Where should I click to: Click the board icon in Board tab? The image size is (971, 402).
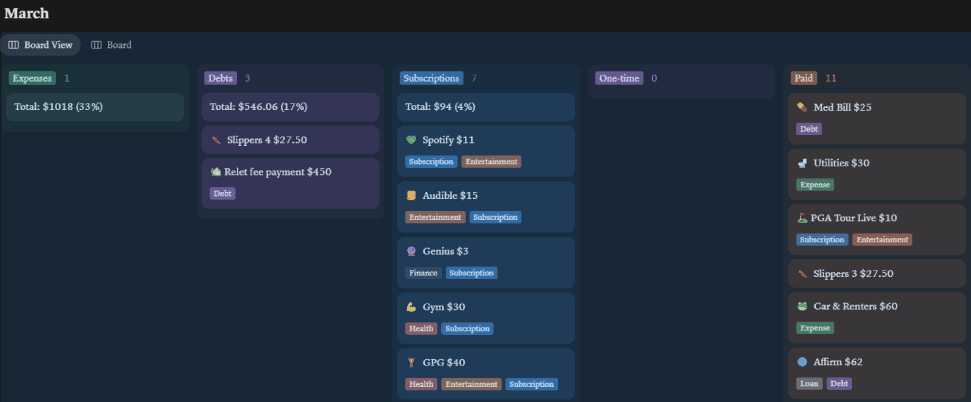96,45
